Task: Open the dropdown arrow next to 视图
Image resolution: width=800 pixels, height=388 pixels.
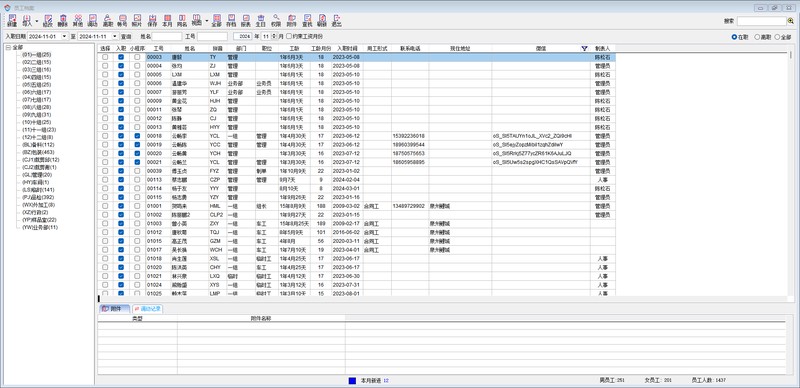Action: (207, 20)
